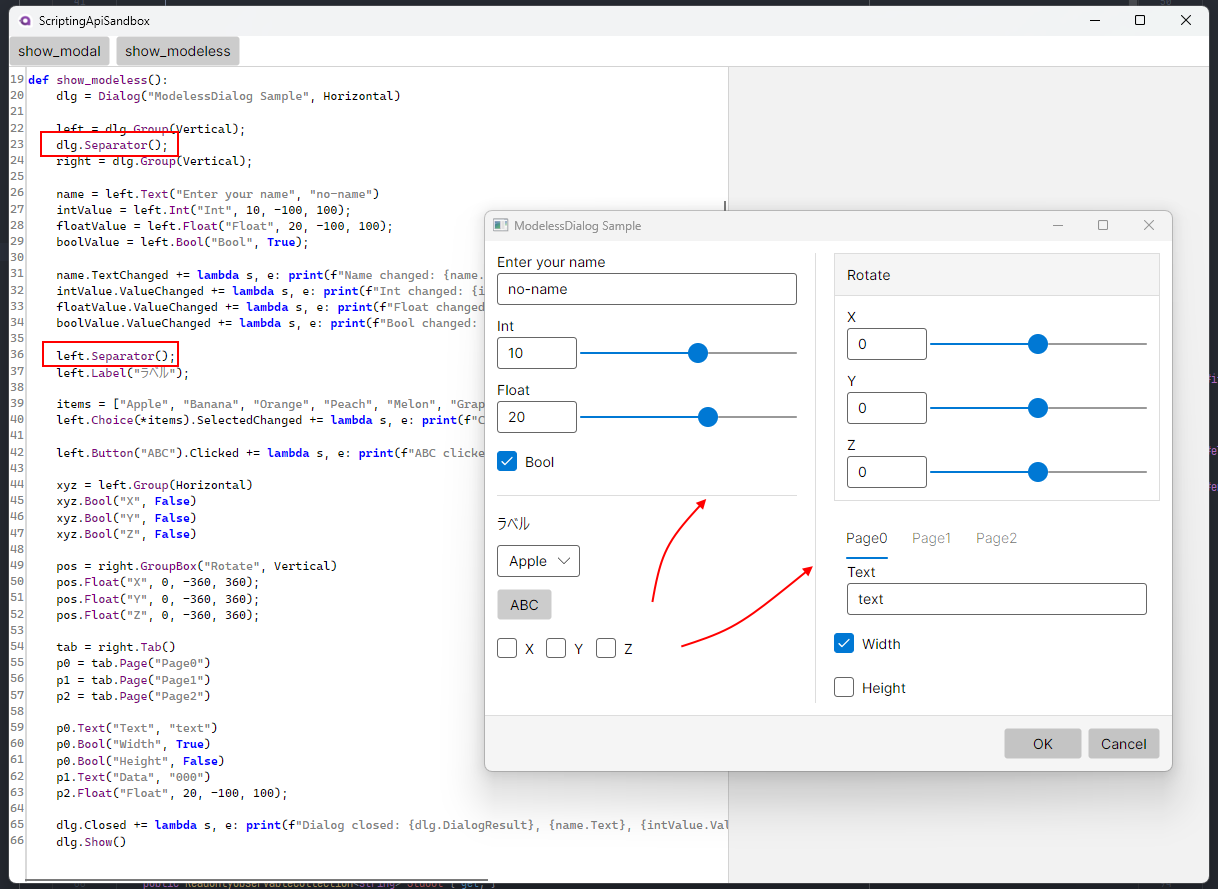1218x889 pixels.
Task: Click the ScriptingApiSandbox app icon in title bar
Action: click(x=25, y=20)
